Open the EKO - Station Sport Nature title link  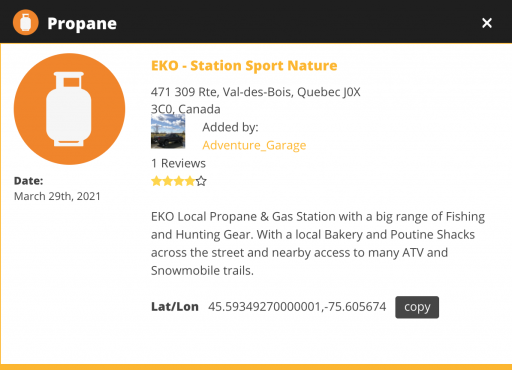[x=244, y=66]
